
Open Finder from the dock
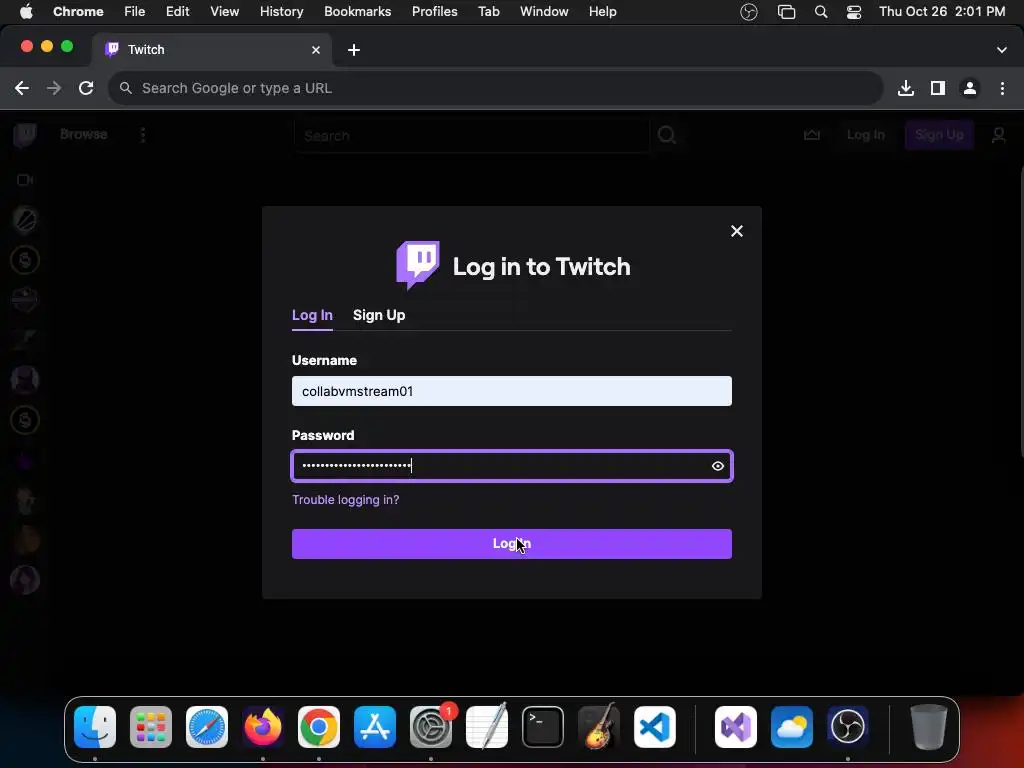95,727
